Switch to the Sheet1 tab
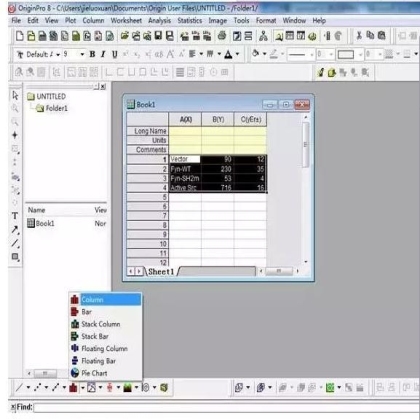 (x=161, y=272)
